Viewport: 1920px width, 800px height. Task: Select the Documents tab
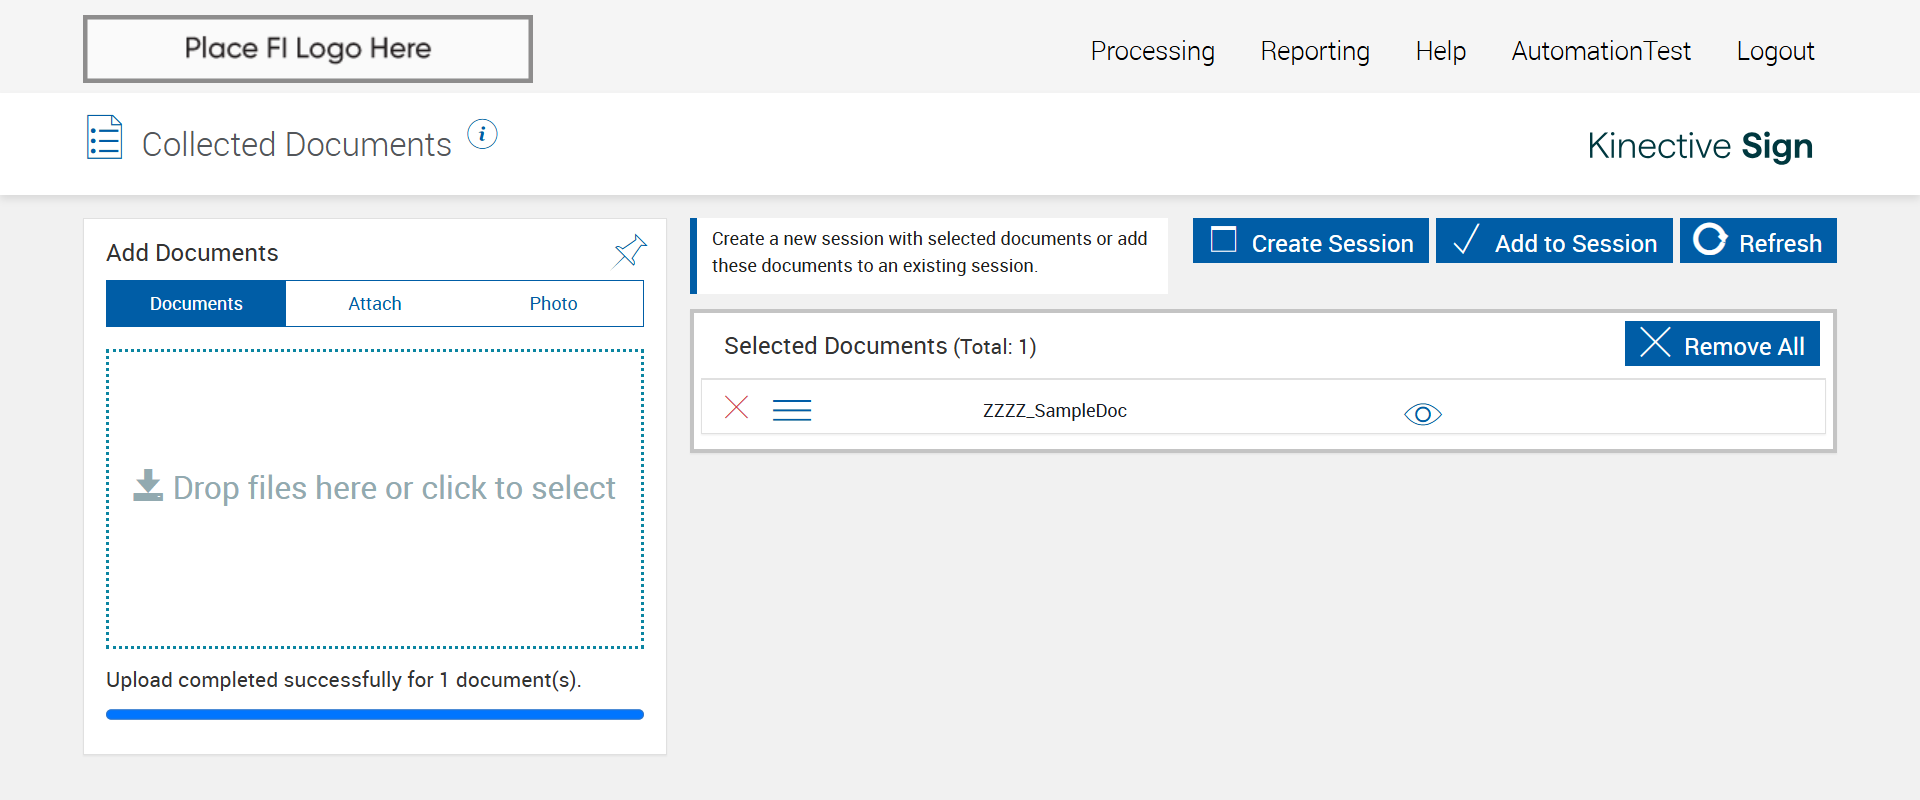196,304
